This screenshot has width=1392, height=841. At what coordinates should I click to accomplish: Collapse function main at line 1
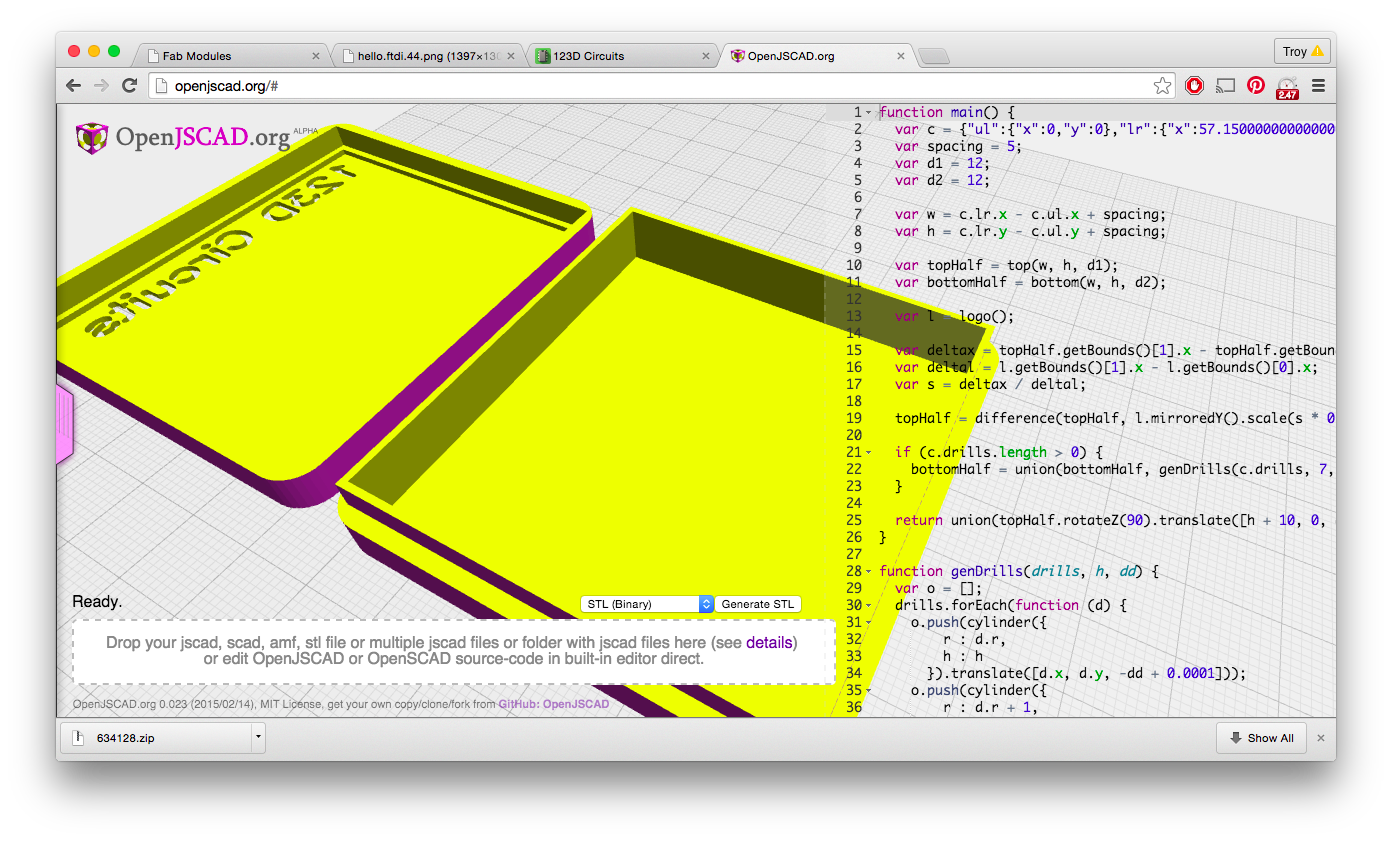point(868,112)
